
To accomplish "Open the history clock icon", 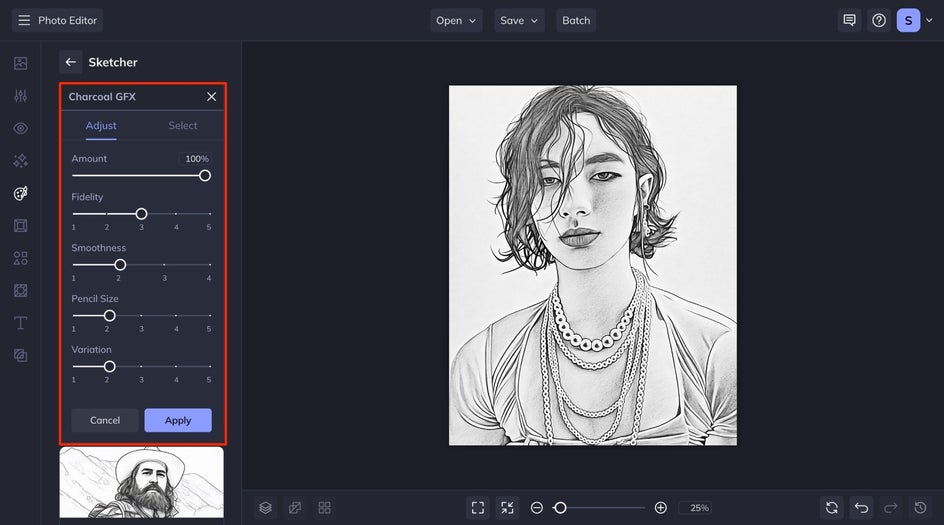I will tap(921, 508).
